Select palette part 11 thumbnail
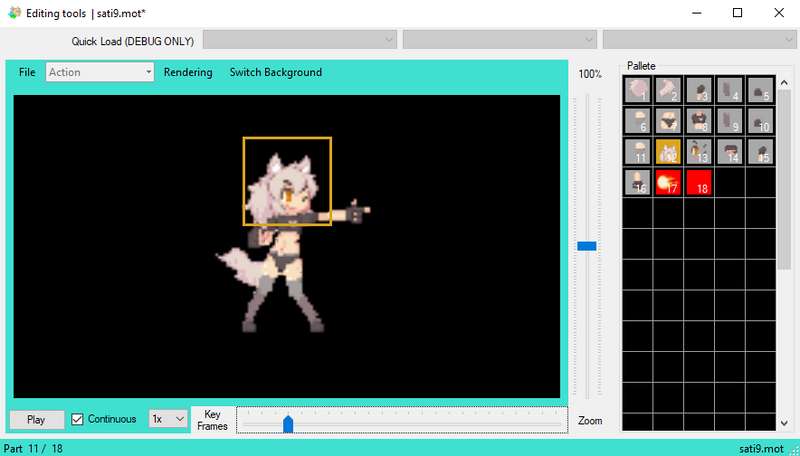800x456 pixels. [637, 151]
